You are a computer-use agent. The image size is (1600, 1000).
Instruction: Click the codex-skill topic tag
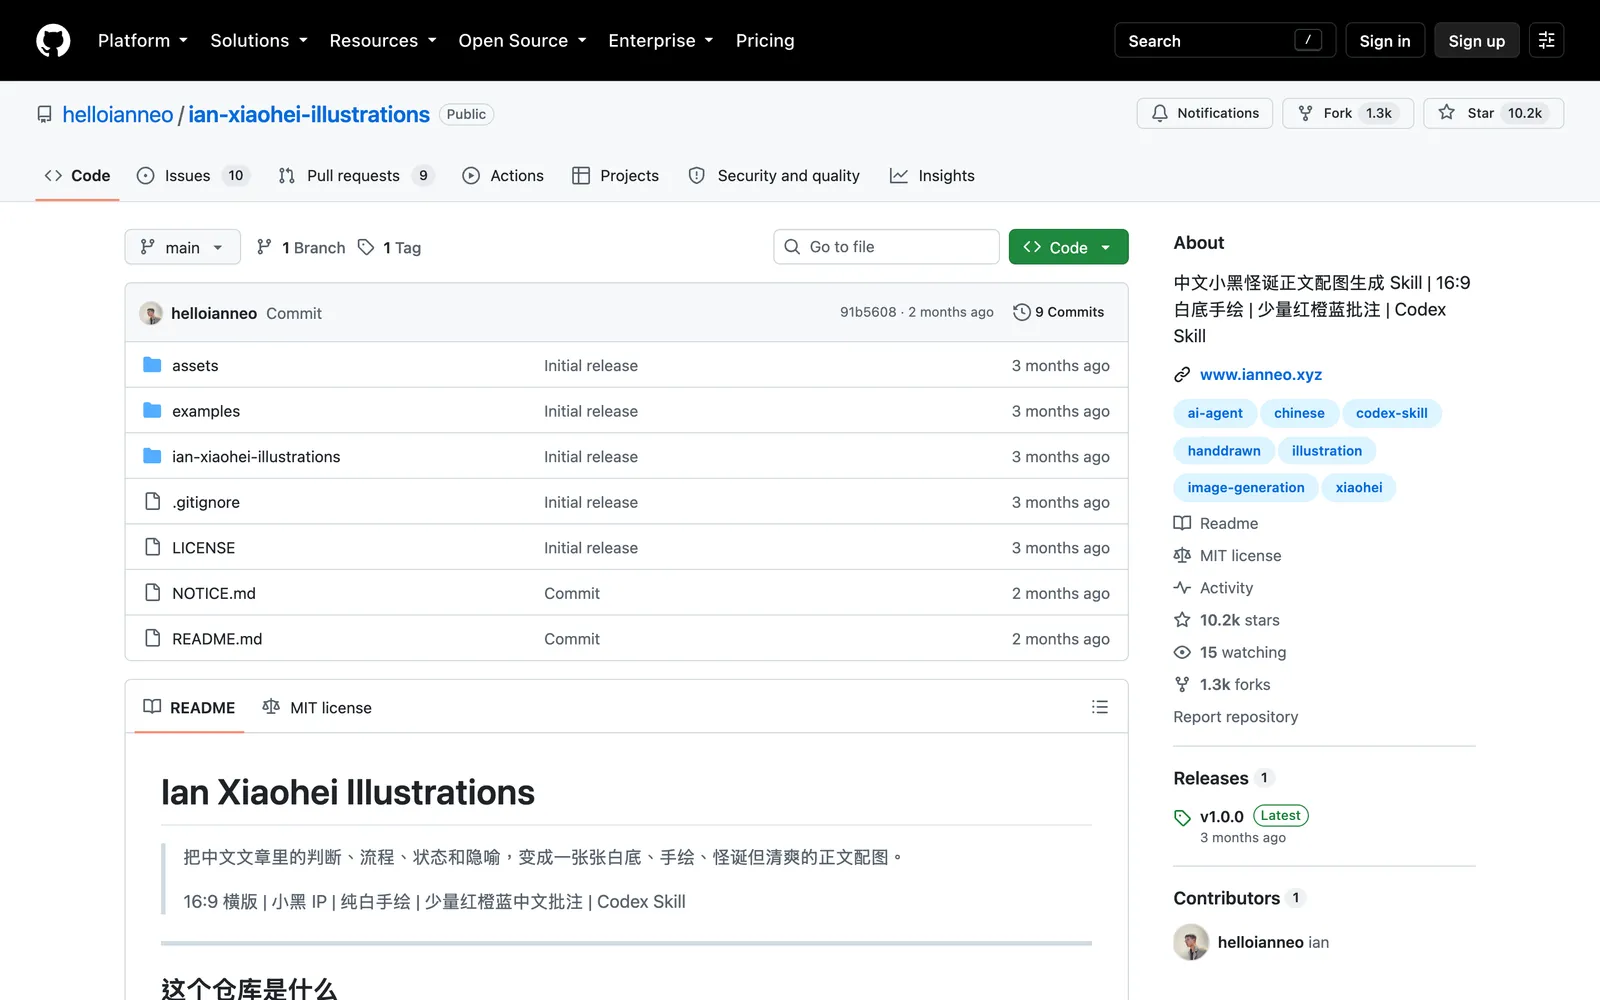tap(1391, 413)
